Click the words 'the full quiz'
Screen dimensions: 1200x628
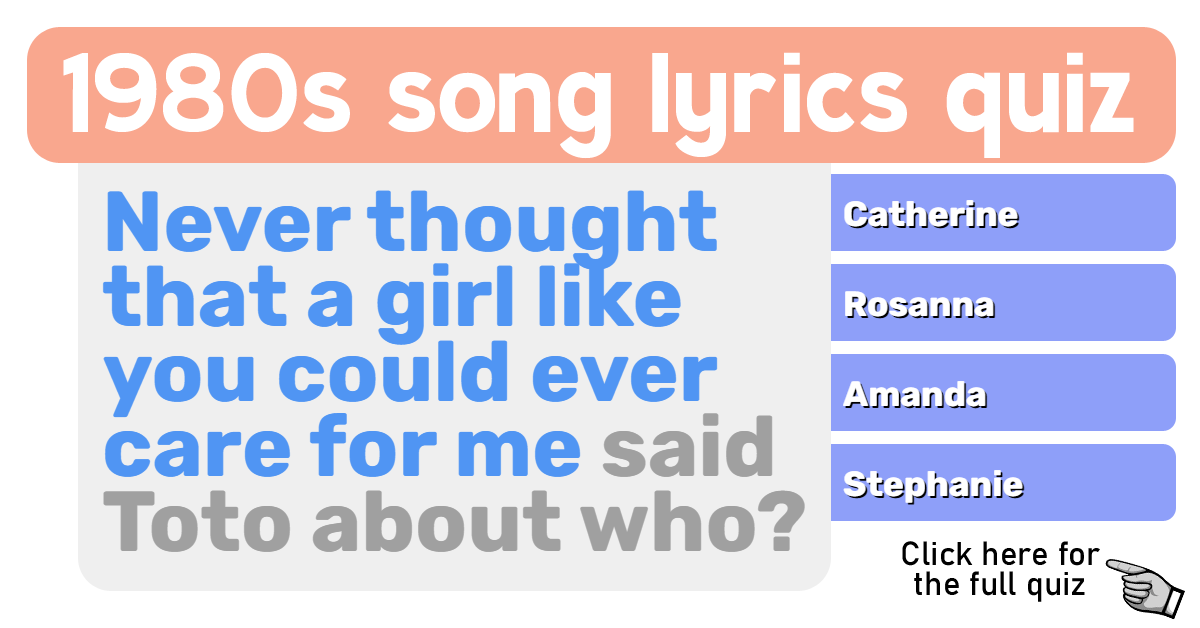click(x=999, y=584)
